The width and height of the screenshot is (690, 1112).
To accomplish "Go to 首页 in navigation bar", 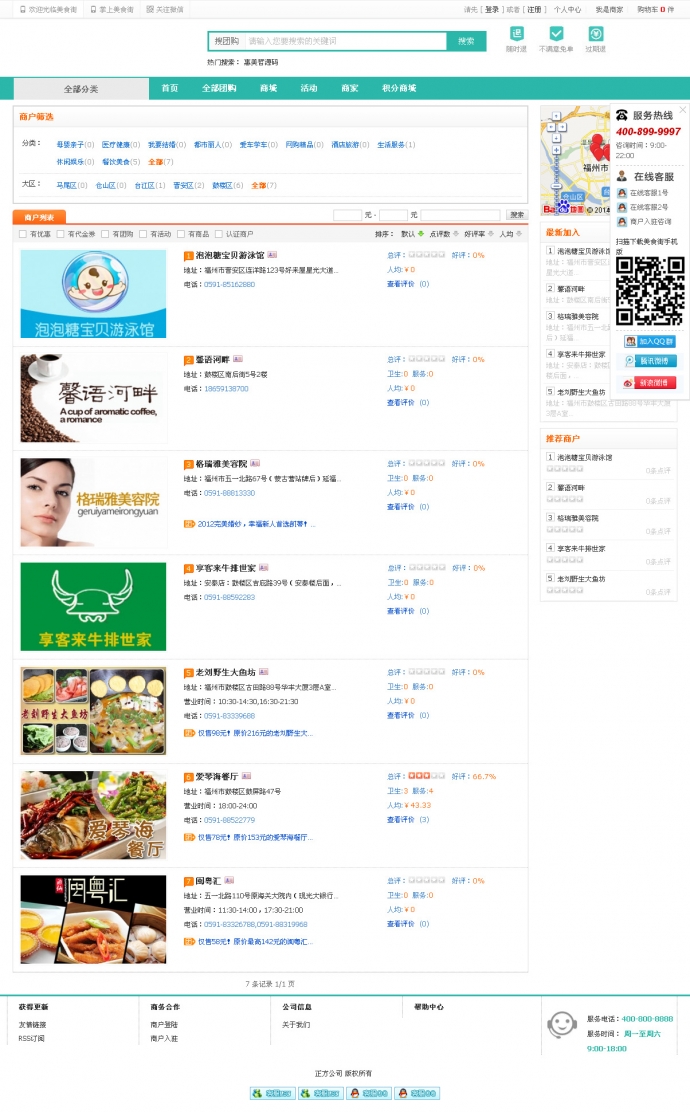I will pos(169,88).
